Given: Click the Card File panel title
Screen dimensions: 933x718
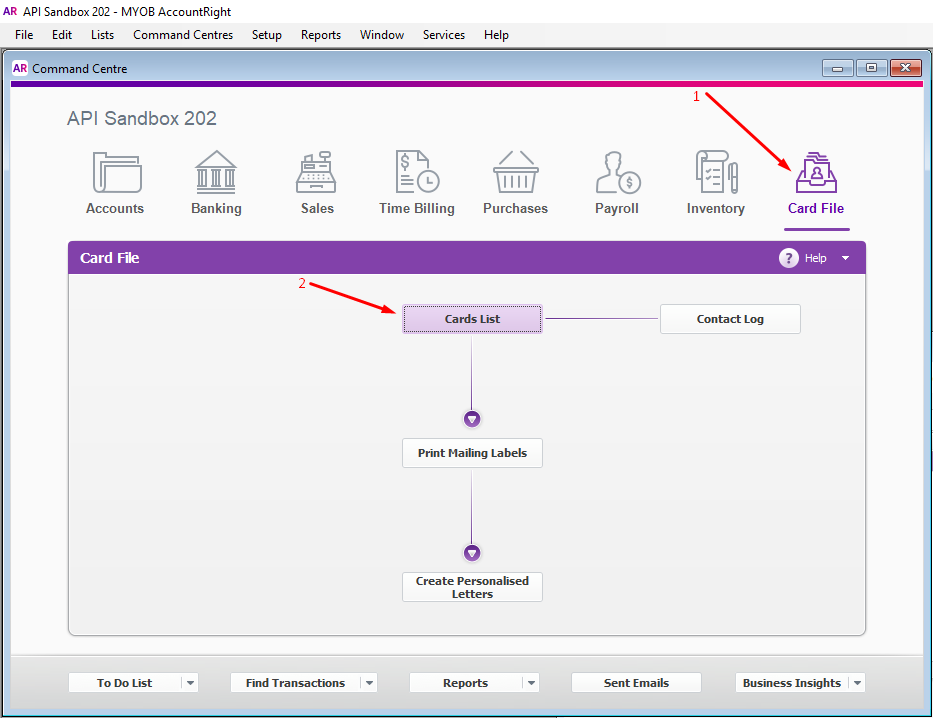Looking at the screenshot, I should (109, 258).
